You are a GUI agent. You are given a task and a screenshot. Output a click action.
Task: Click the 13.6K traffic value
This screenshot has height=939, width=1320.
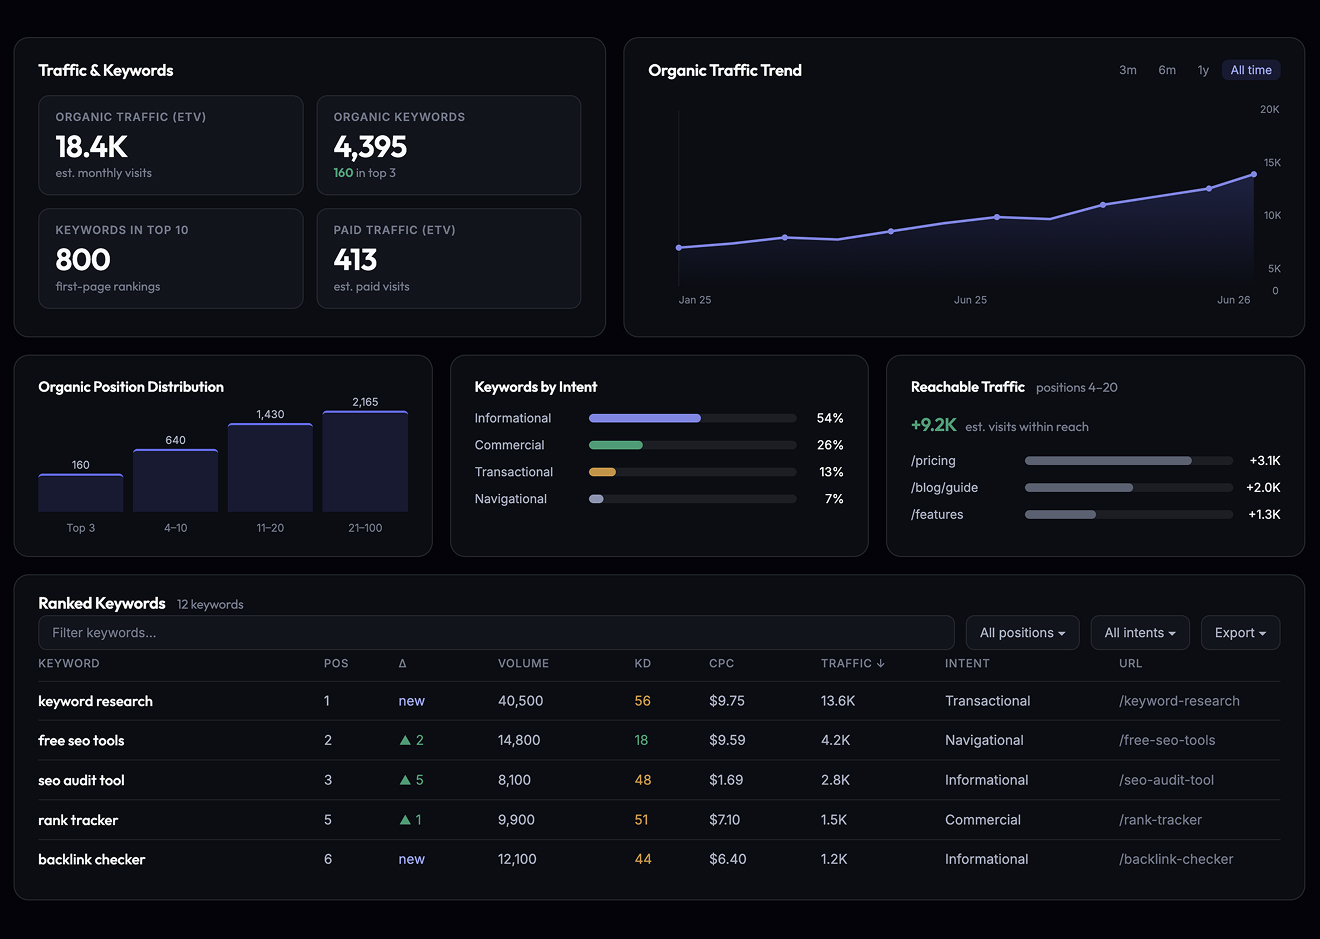(838, 701)
